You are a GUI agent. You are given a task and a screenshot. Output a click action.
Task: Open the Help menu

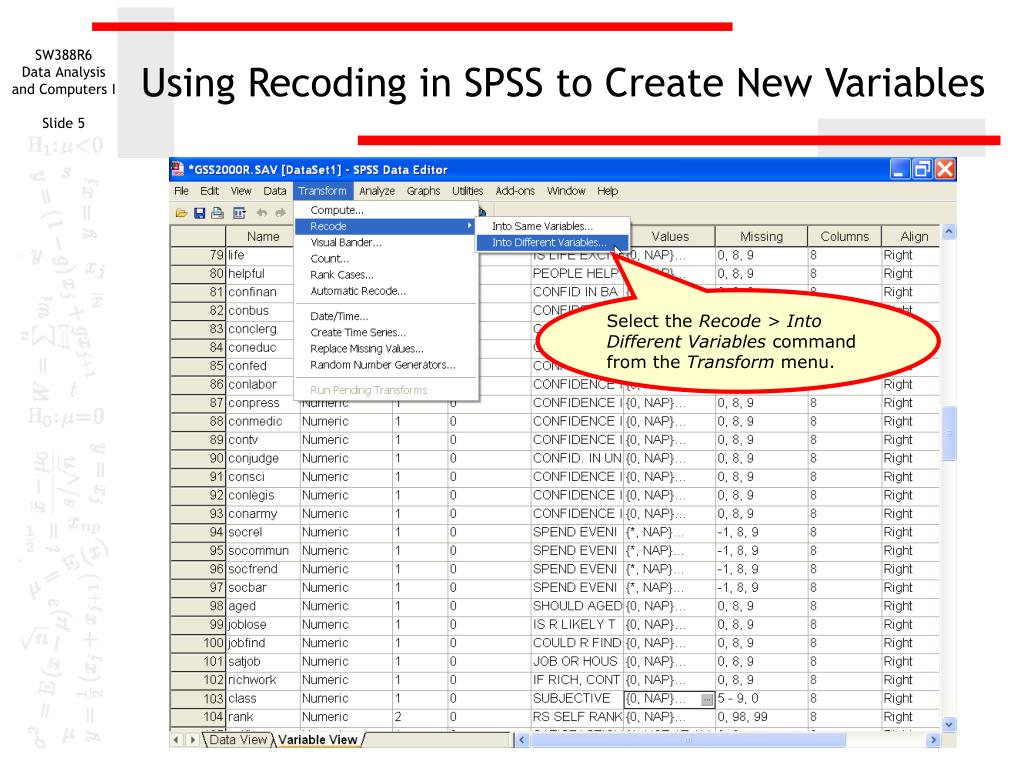pyautogui.click(x=607, y=191)
